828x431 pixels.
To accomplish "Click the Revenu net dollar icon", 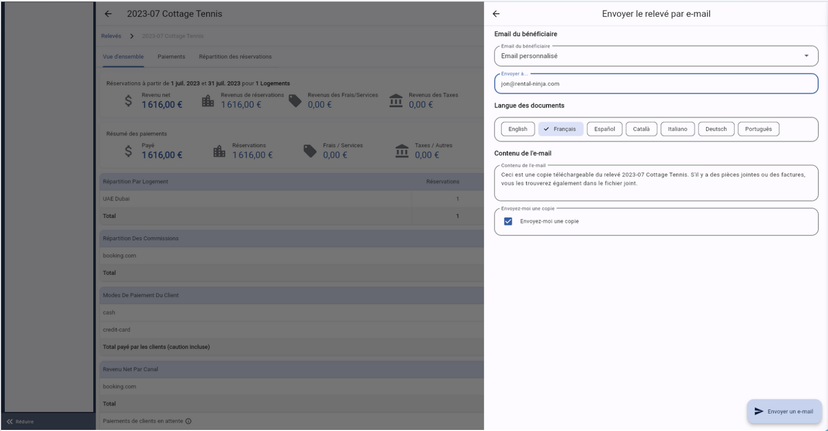I will [x=128, y=101].
